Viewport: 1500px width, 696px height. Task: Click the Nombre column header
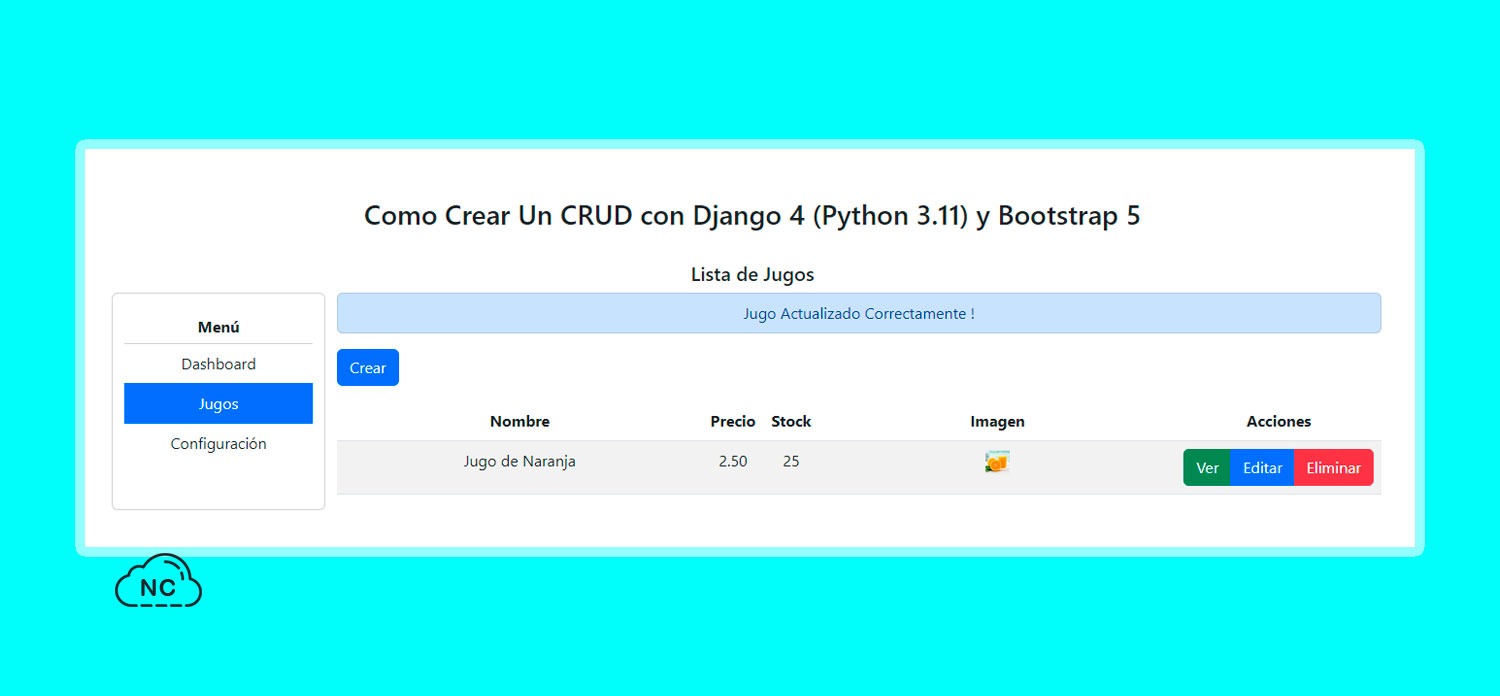click(519, 422)
